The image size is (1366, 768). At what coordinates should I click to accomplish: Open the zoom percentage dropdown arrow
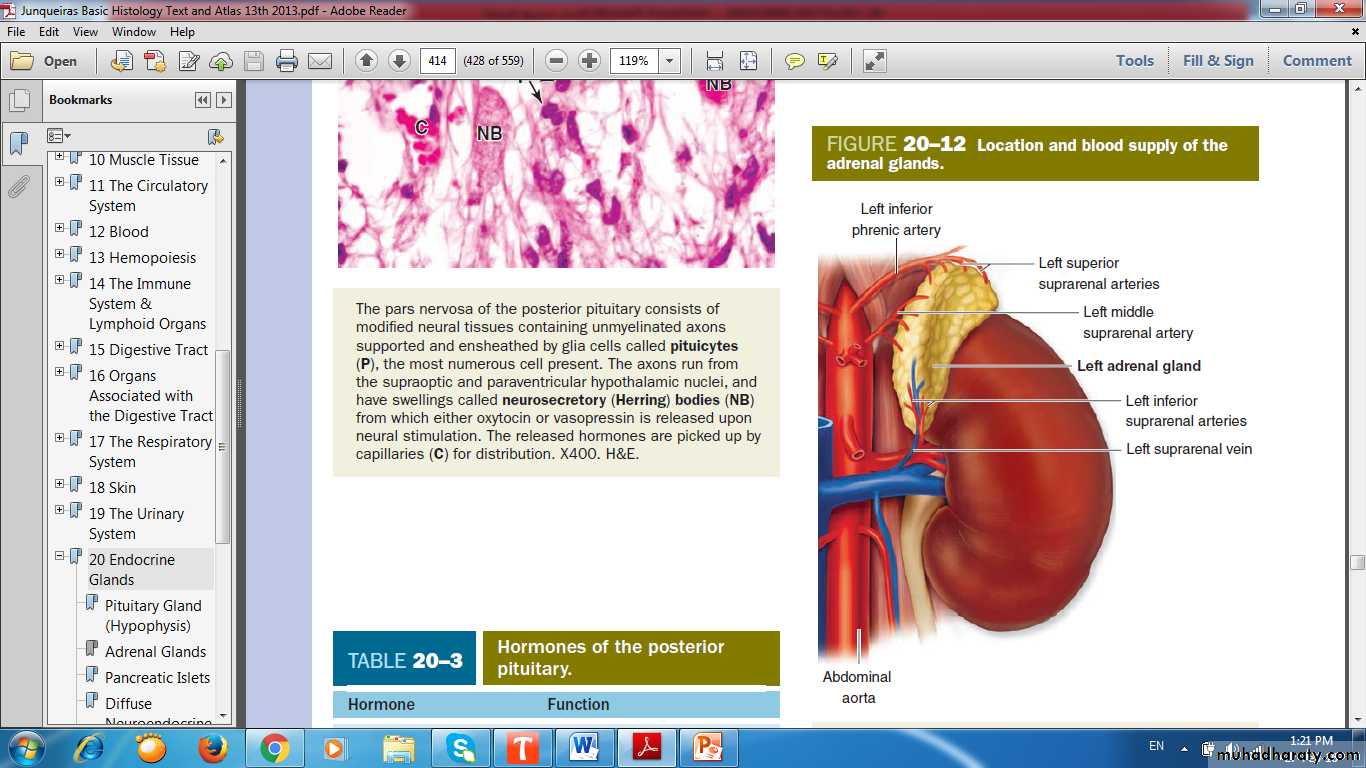pyautogui.click(x=670, y=61)
